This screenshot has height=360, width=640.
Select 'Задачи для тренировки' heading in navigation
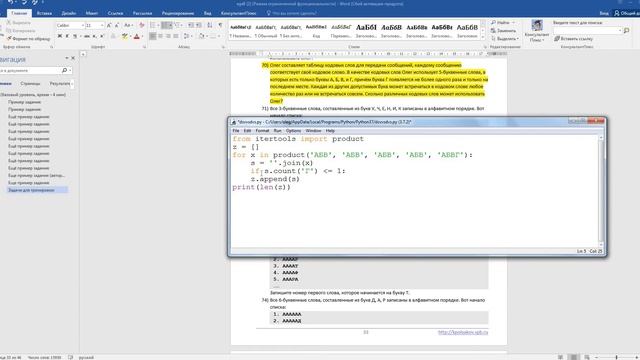coord(37,190)
